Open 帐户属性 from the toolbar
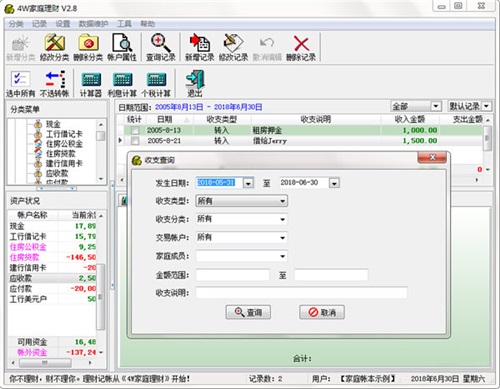Viewport: 500px width, 389px height. (122, 47)
